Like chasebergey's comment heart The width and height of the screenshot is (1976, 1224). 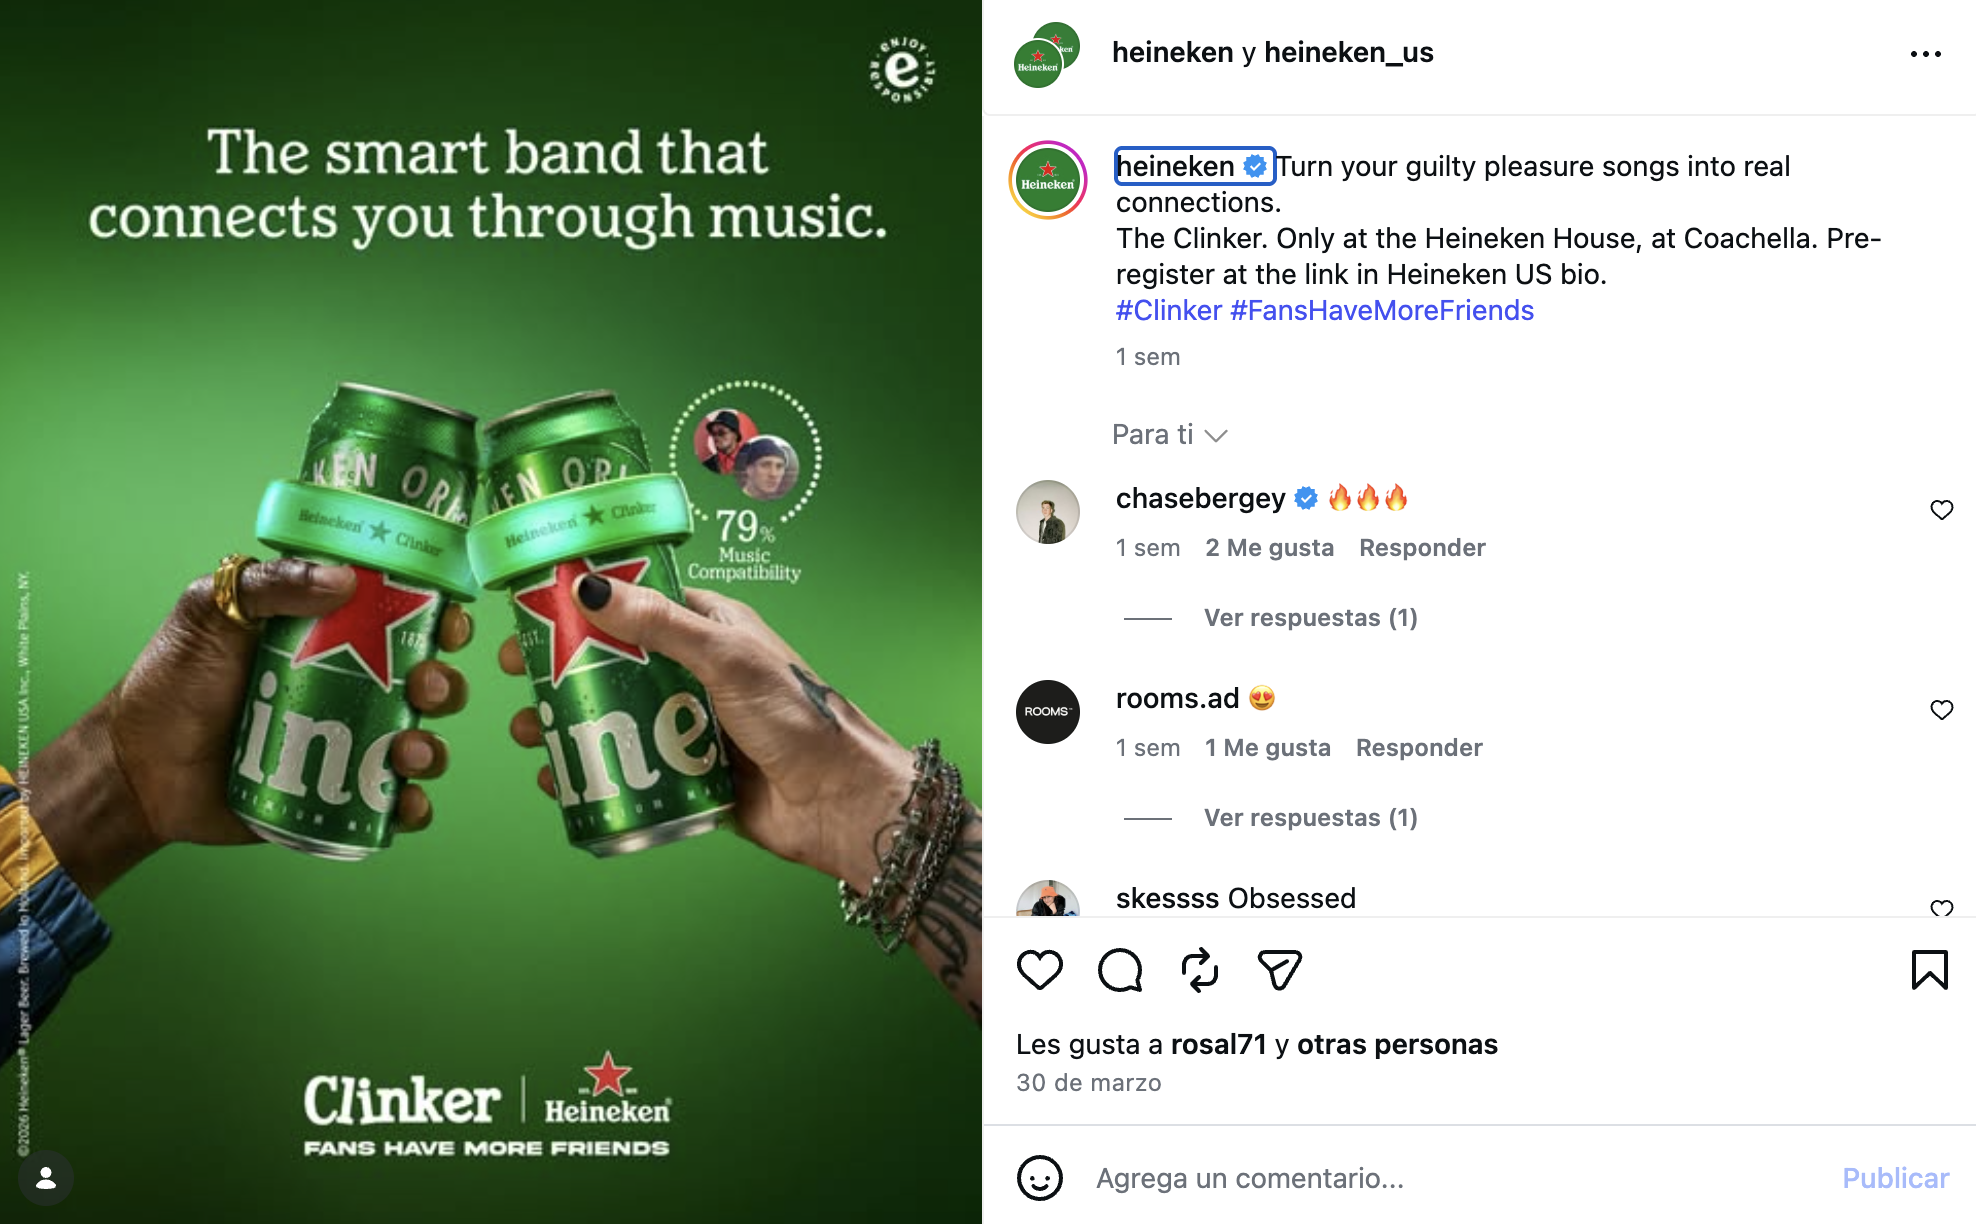tap(1942, 510)
